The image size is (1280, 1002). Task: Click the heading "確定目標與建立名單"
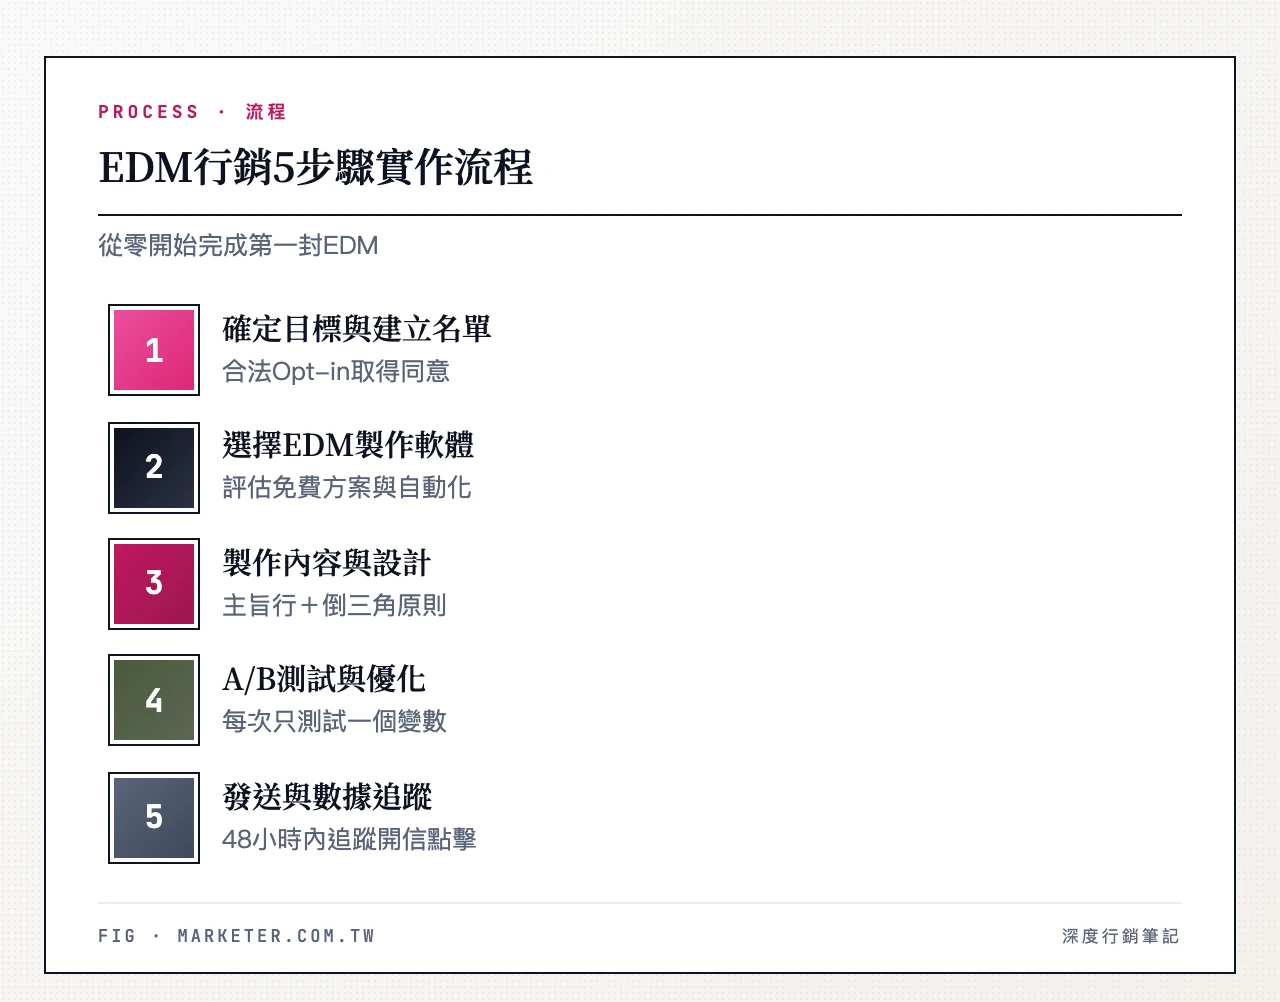[357, 329]
